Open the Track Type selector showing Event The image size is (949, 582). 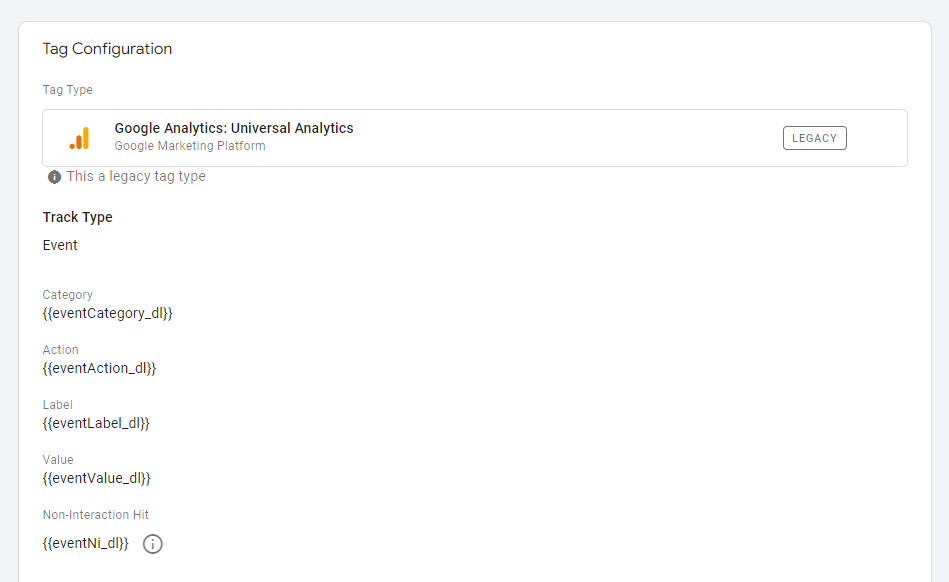[59, 244]
